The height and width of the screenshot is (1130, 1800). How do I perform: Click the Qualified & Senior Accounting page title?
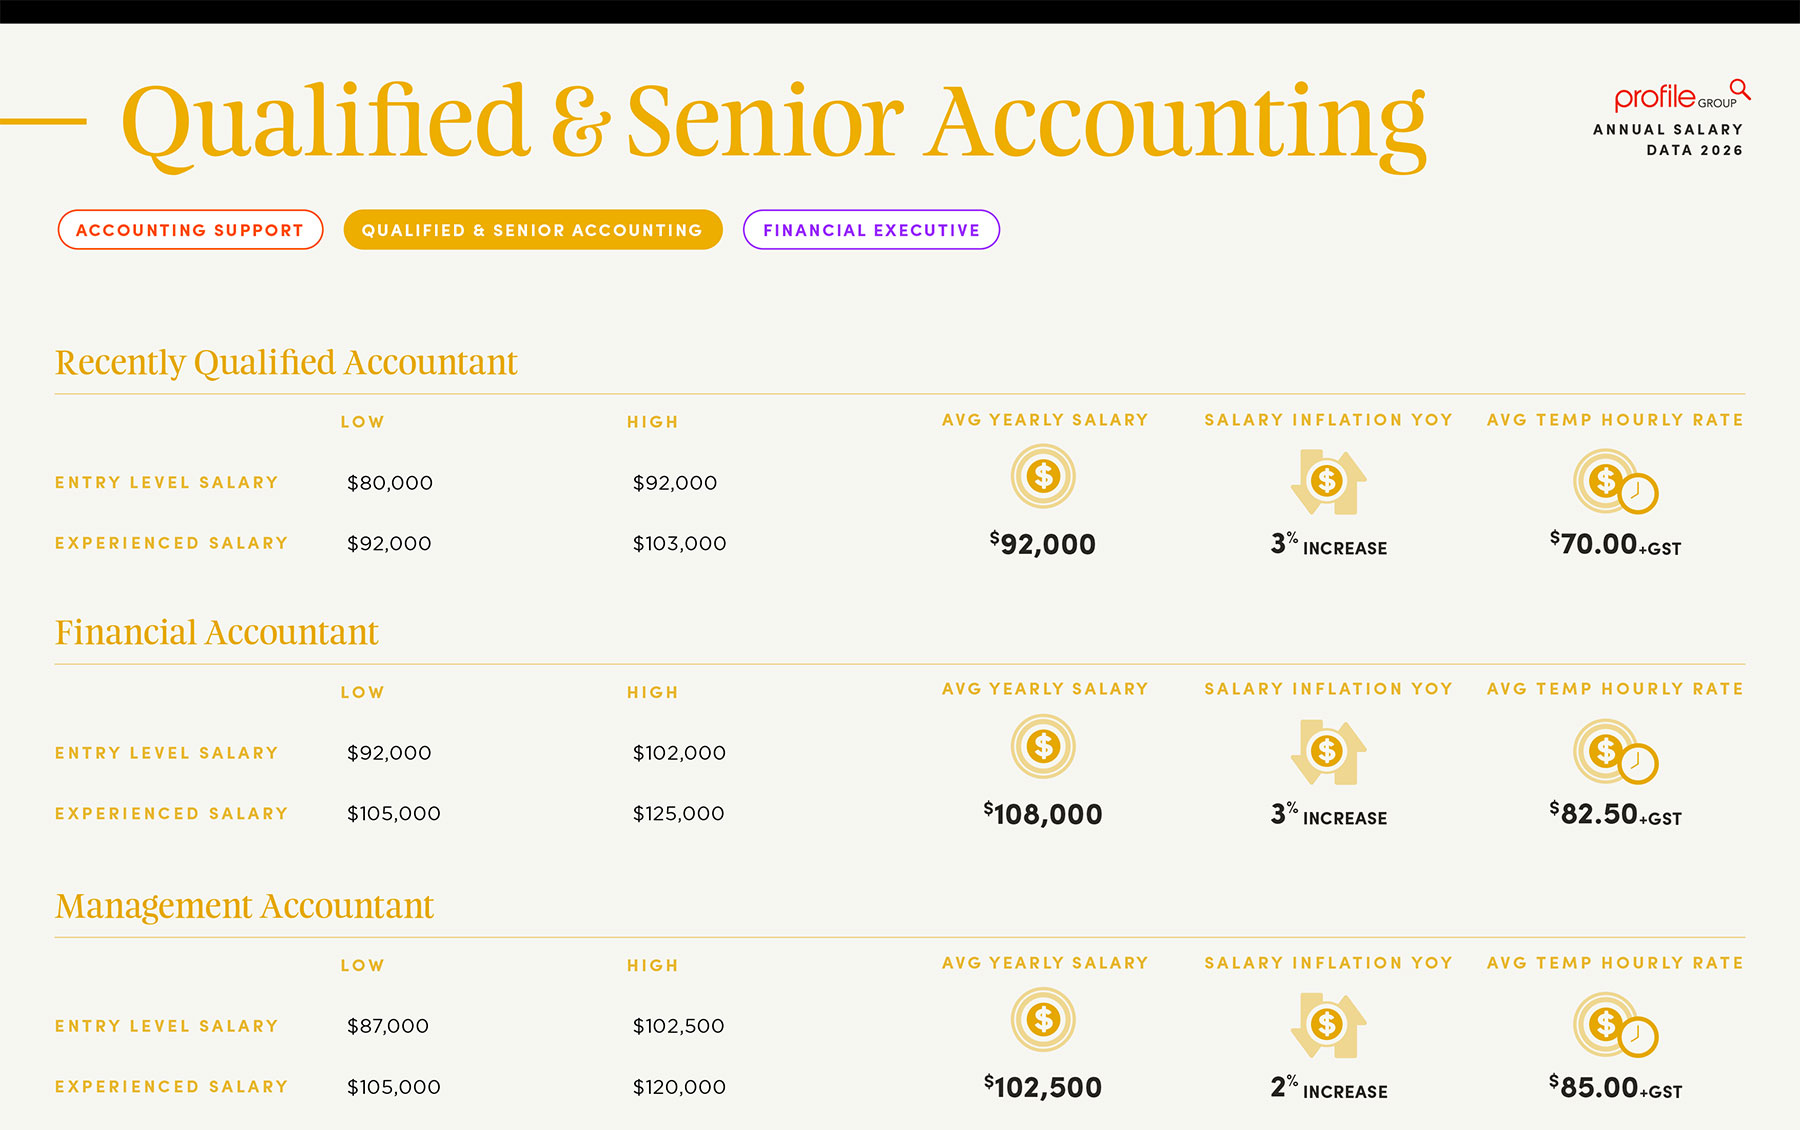click(773, 122)
